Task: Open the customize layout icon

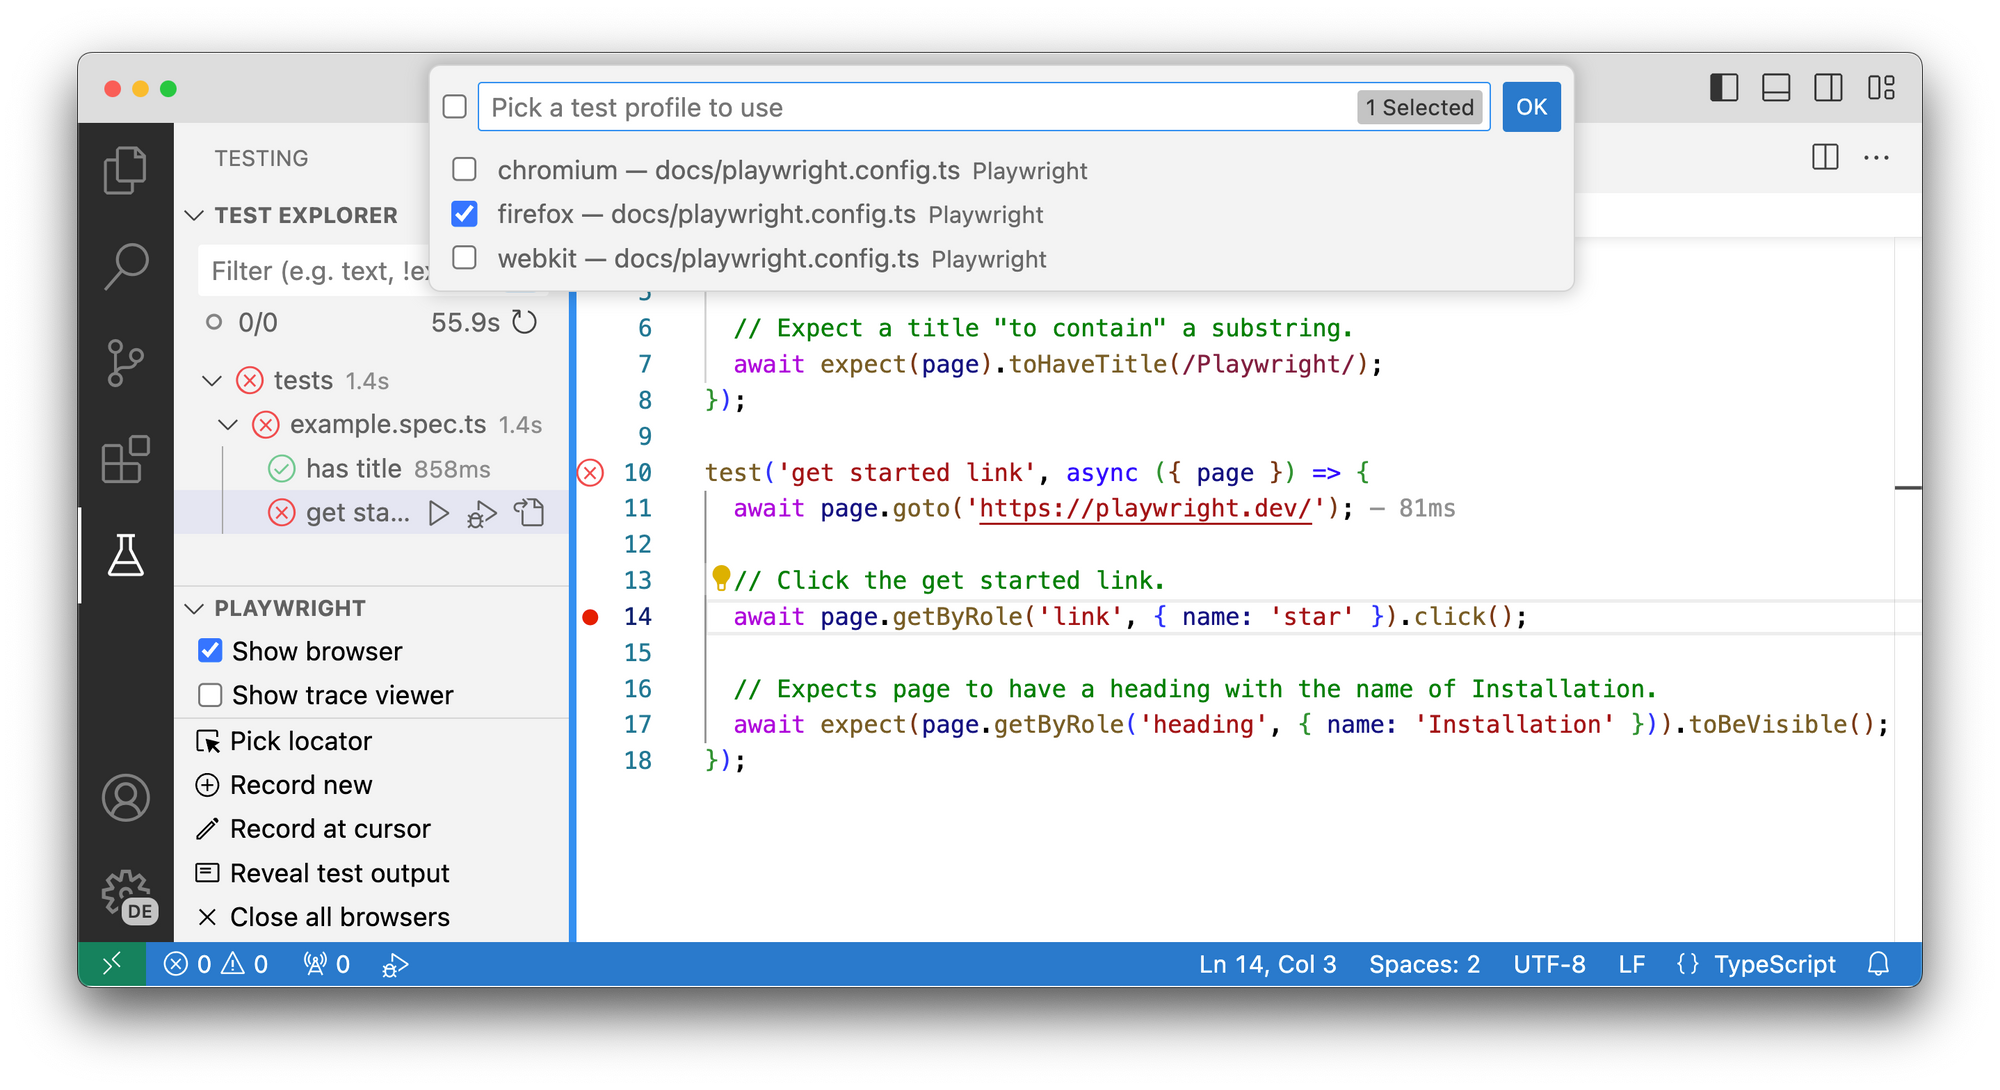Action: (1881, 88)
